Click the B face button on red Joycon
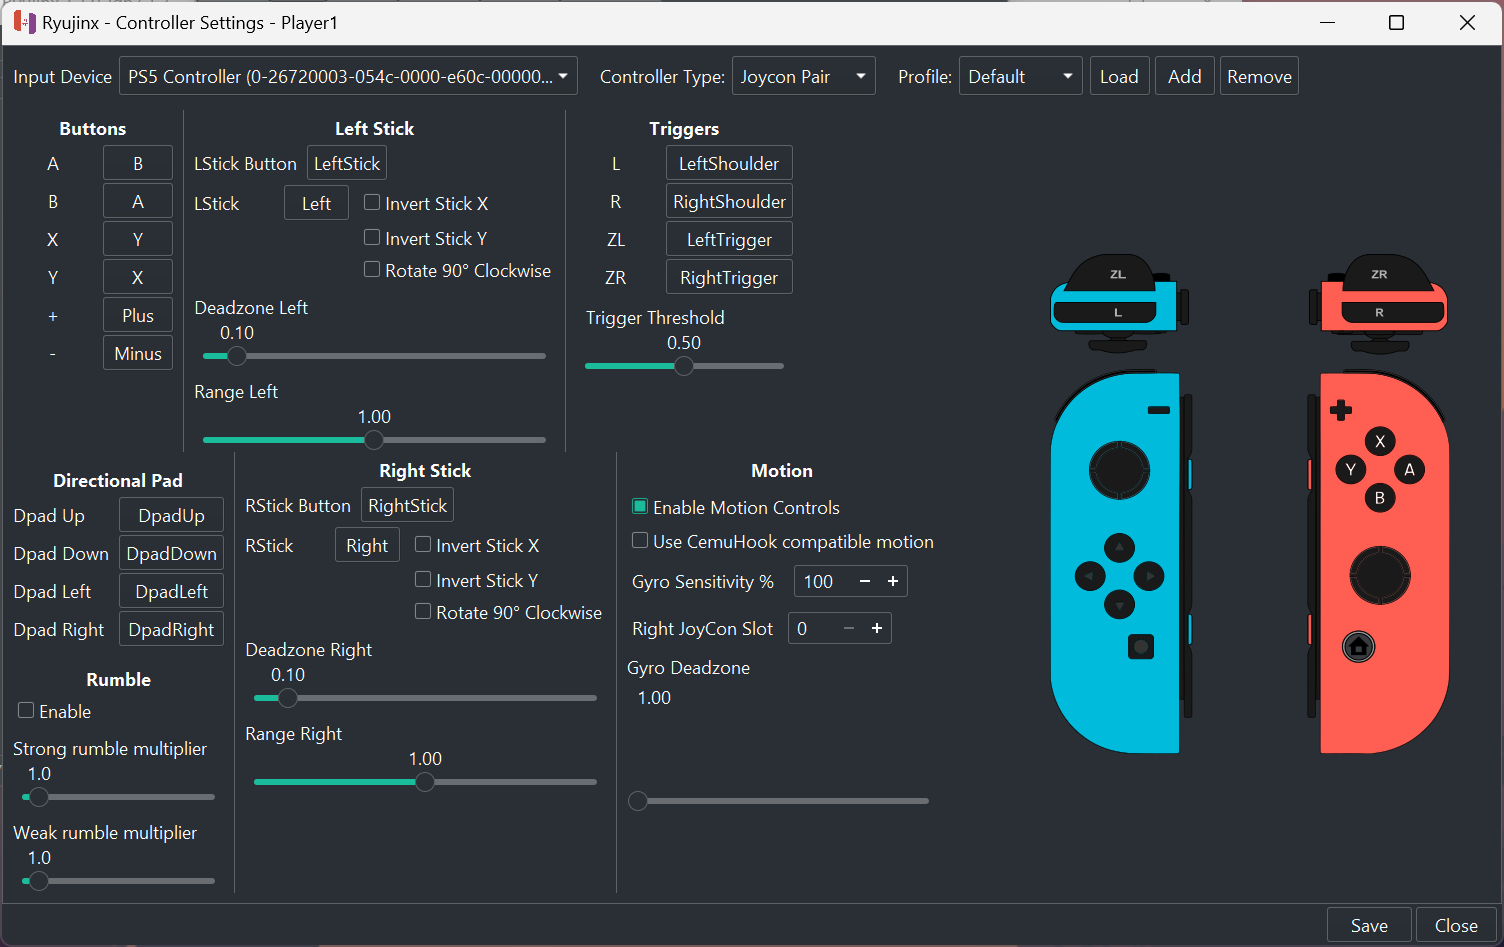Image resolution: width=1504 pixels, height=947 pixels. point(1380,498)
